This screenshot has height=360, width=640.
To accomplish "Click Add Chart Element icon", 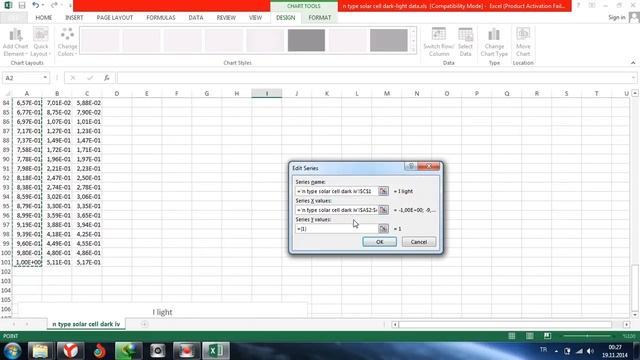I will pos(15,42).
